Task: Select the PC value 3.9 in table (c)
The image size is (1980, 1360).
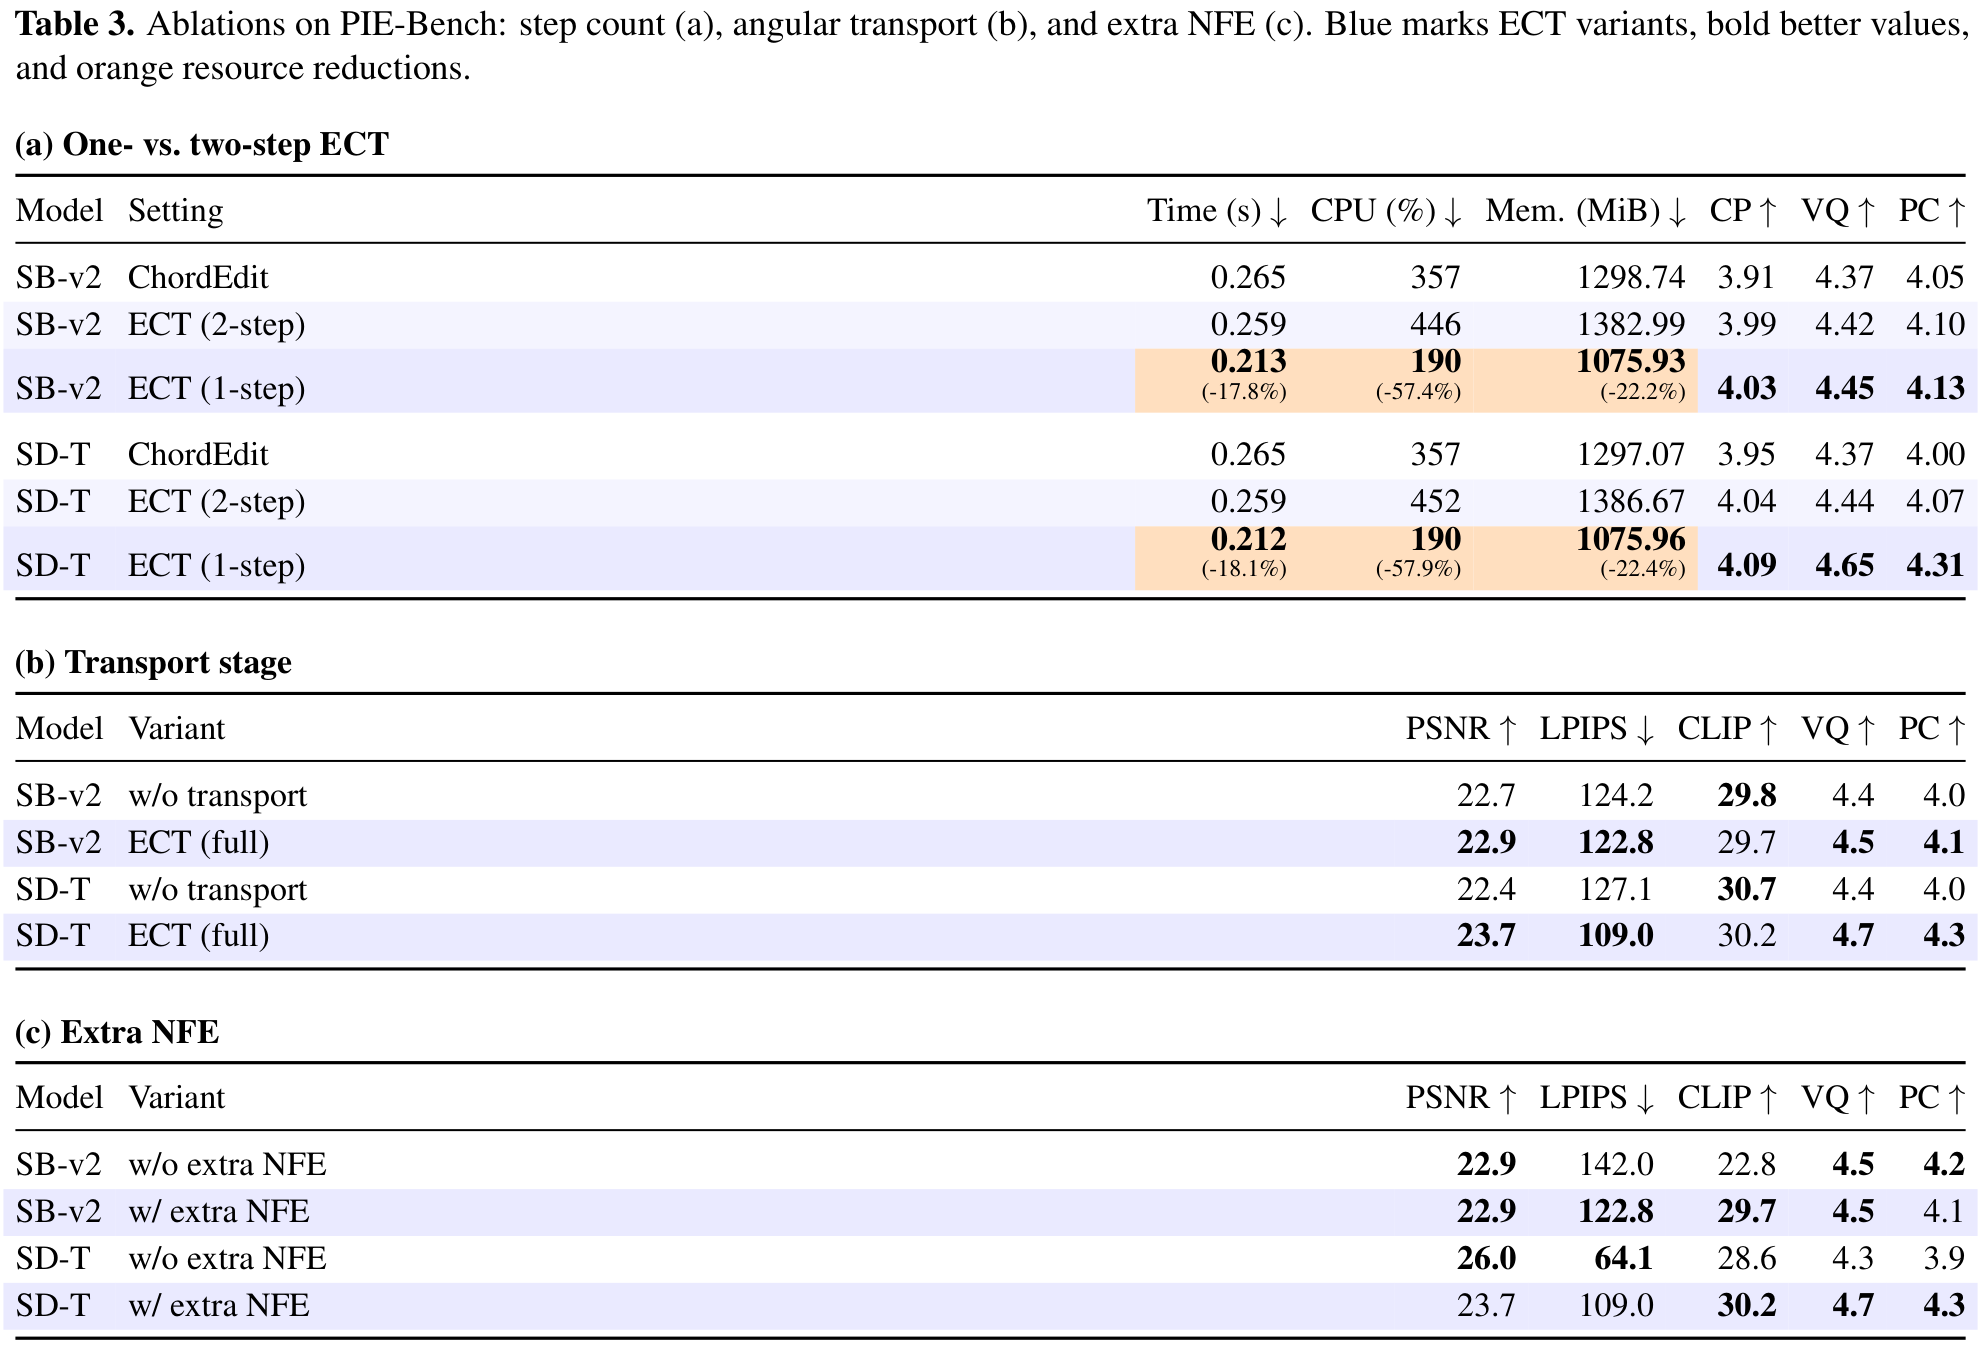Action: [1944, 1258]
